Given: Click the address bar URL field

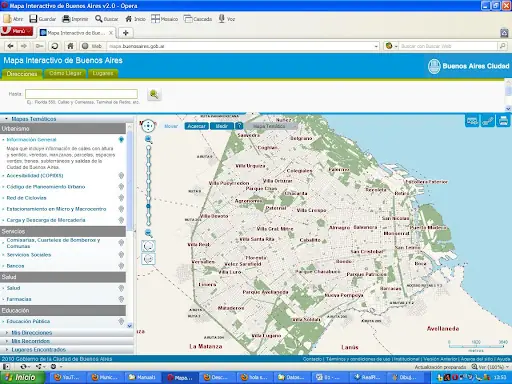Looking at the screenshot, I should 240,46.
